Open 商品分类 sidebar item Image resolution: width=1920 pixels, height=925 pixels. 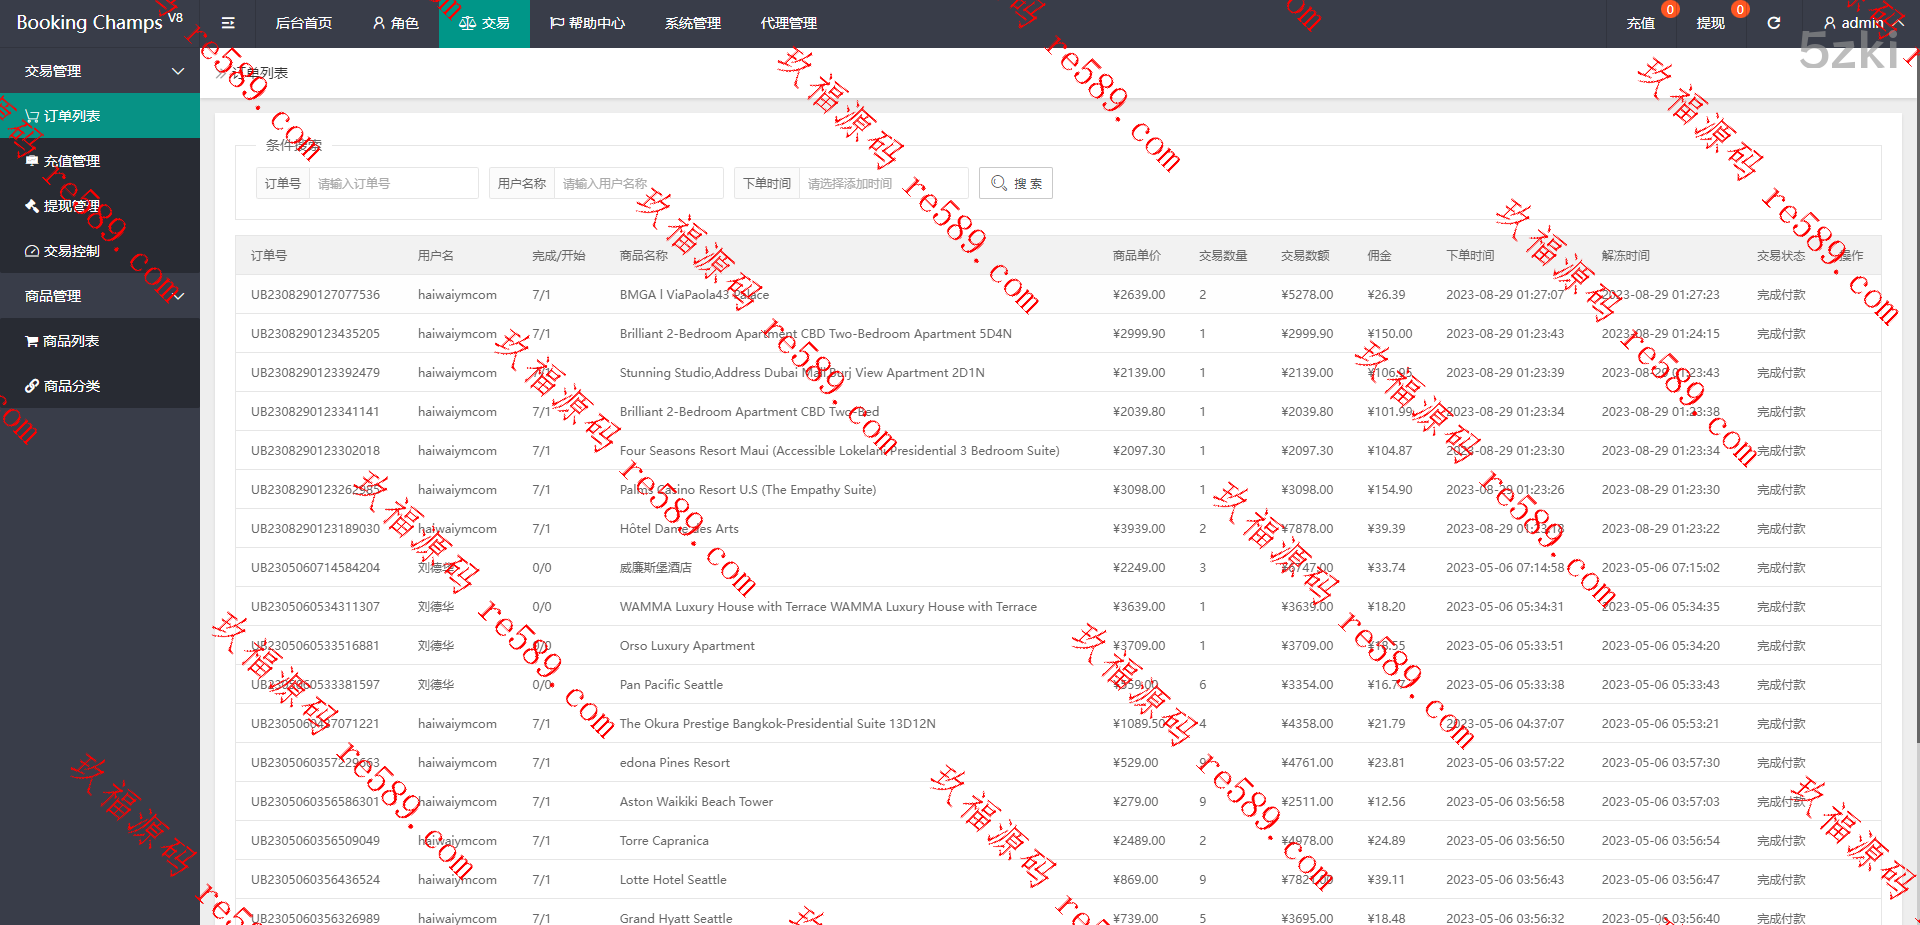[71, 386]
